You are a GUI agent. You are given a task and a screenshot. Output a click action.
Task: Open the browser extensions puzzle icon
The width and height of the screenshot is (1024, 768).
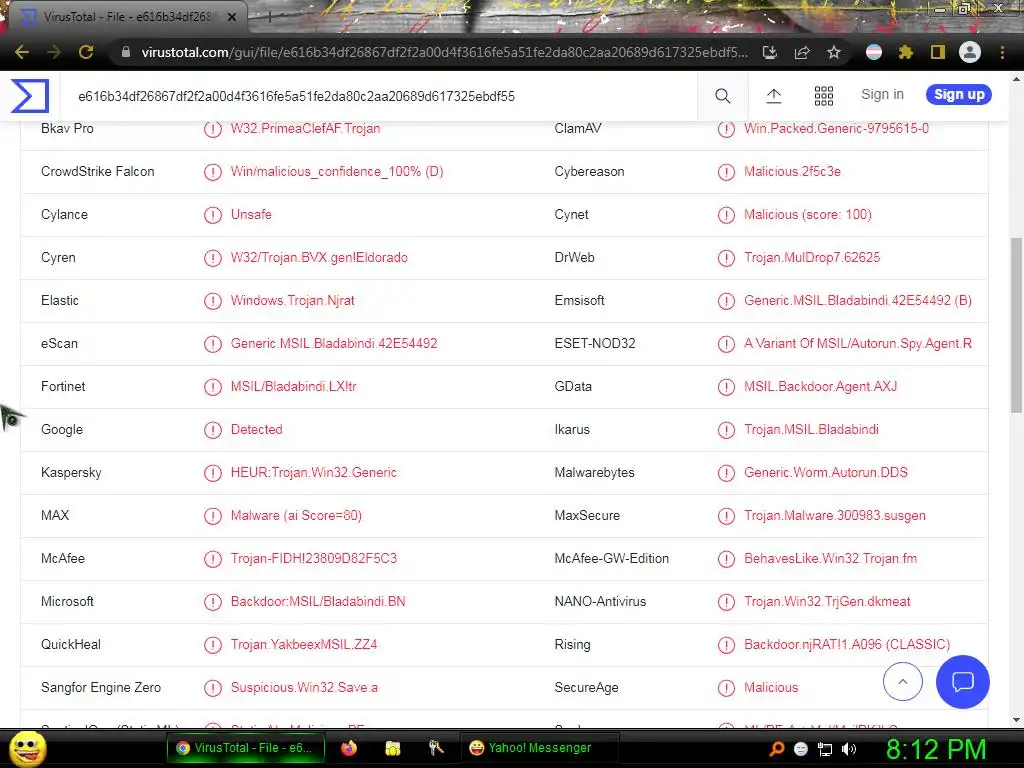coord(906,52)
